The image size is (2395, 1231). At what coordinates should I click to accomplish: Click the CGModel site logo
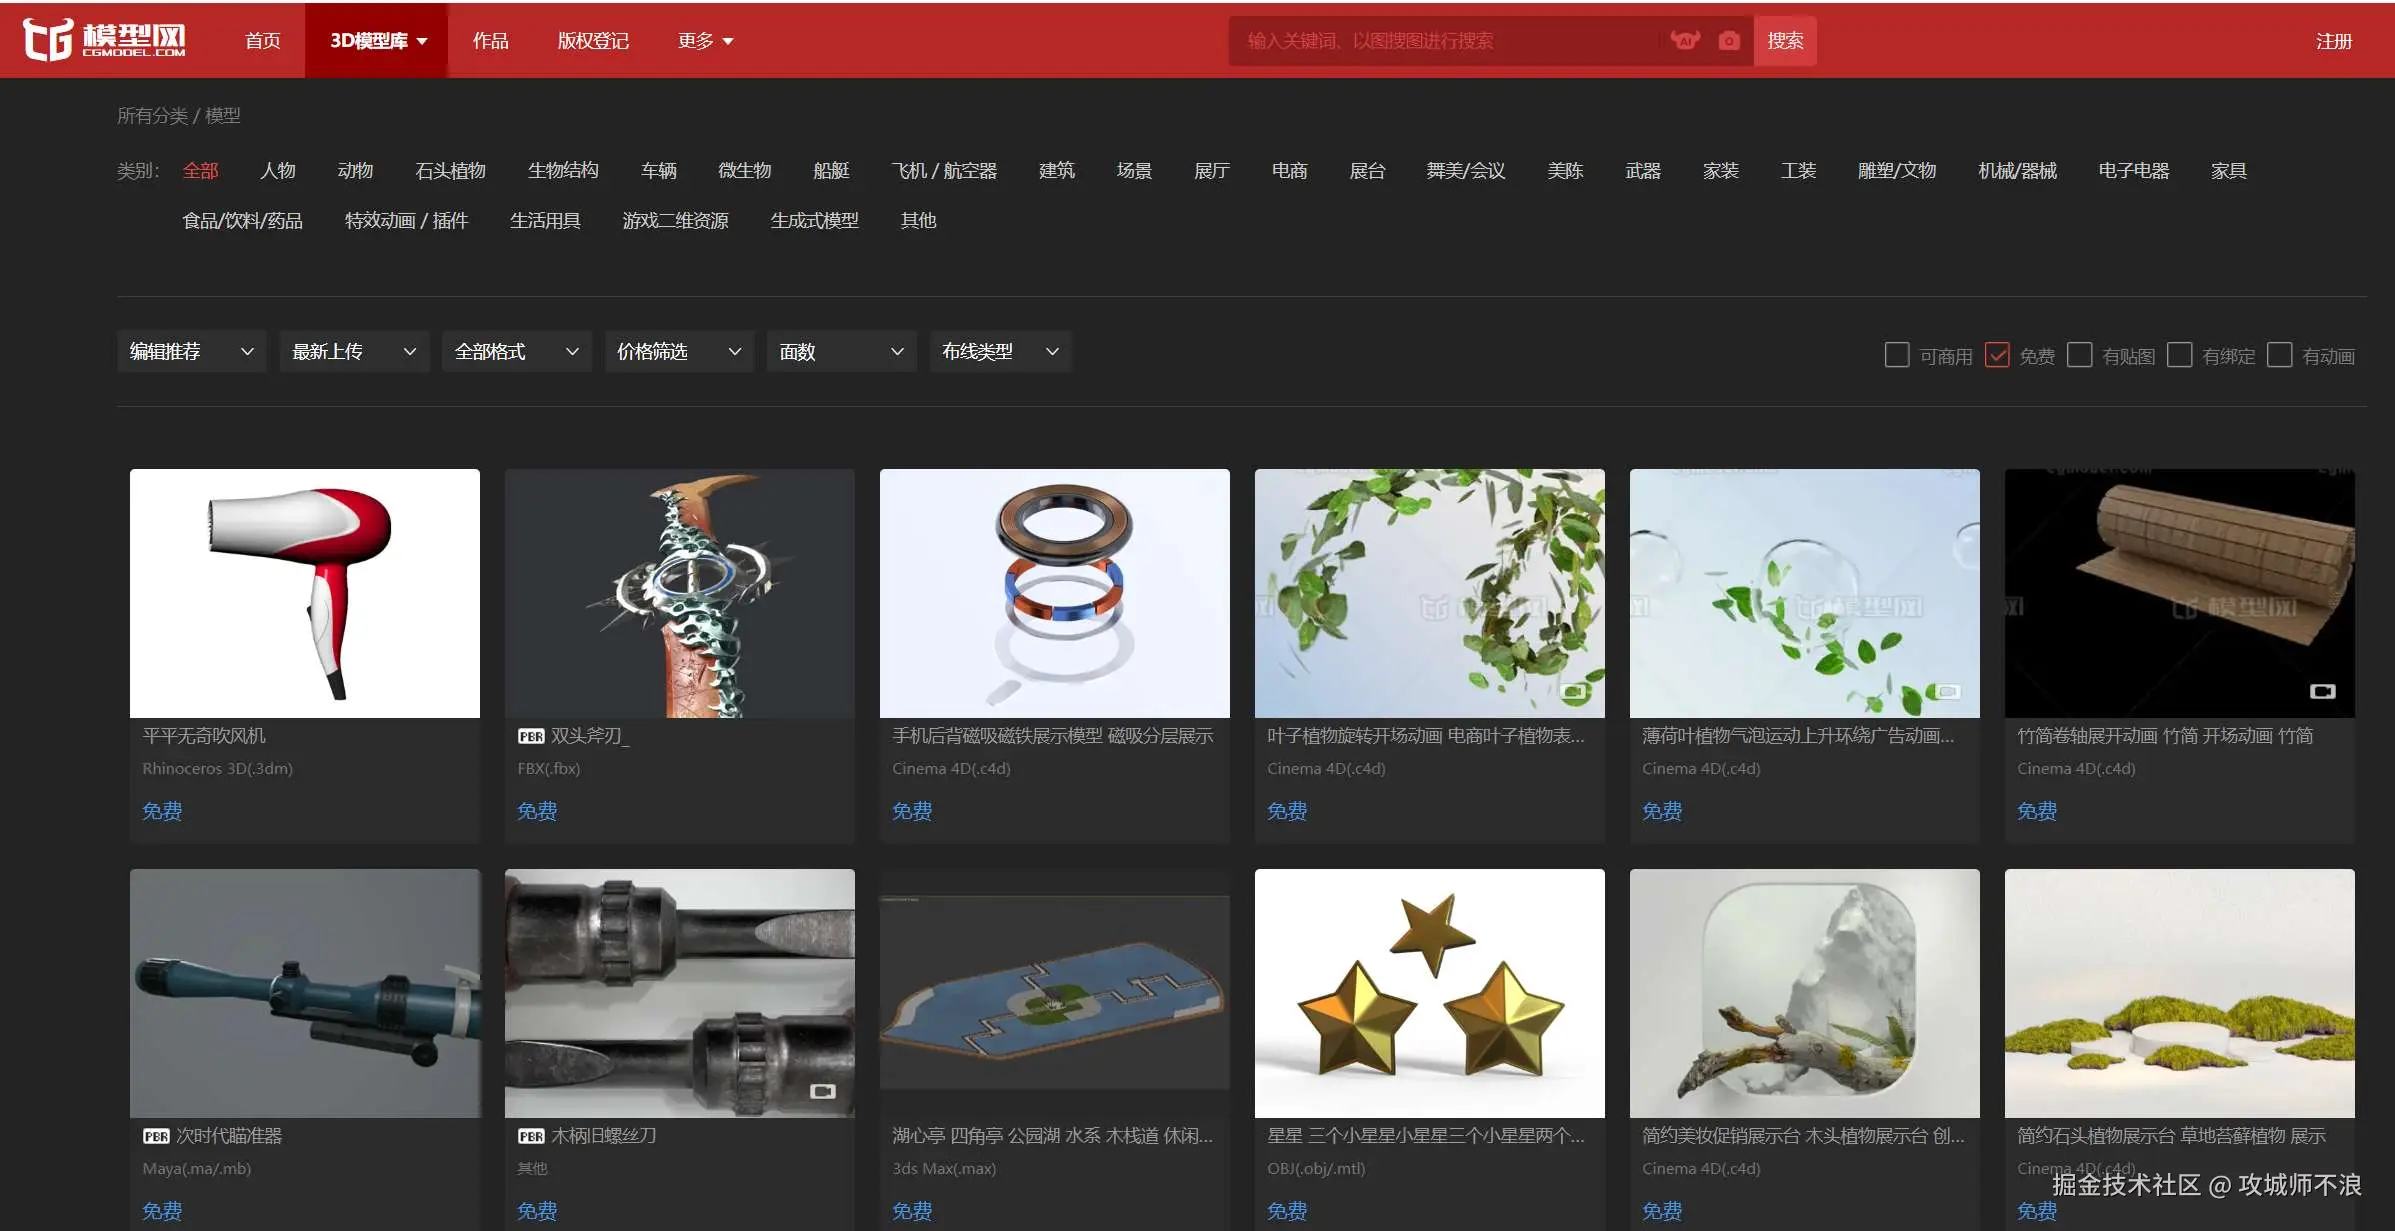point(104,39)
